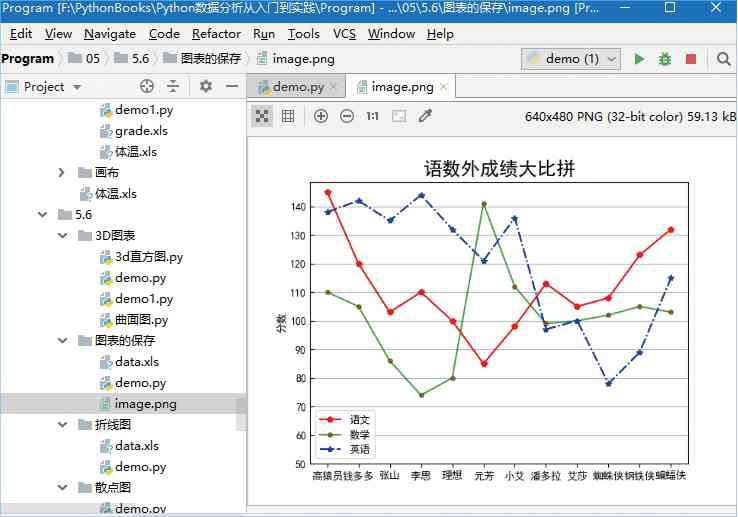
Task: Zoom in on the image
Action: pos(321,116)
